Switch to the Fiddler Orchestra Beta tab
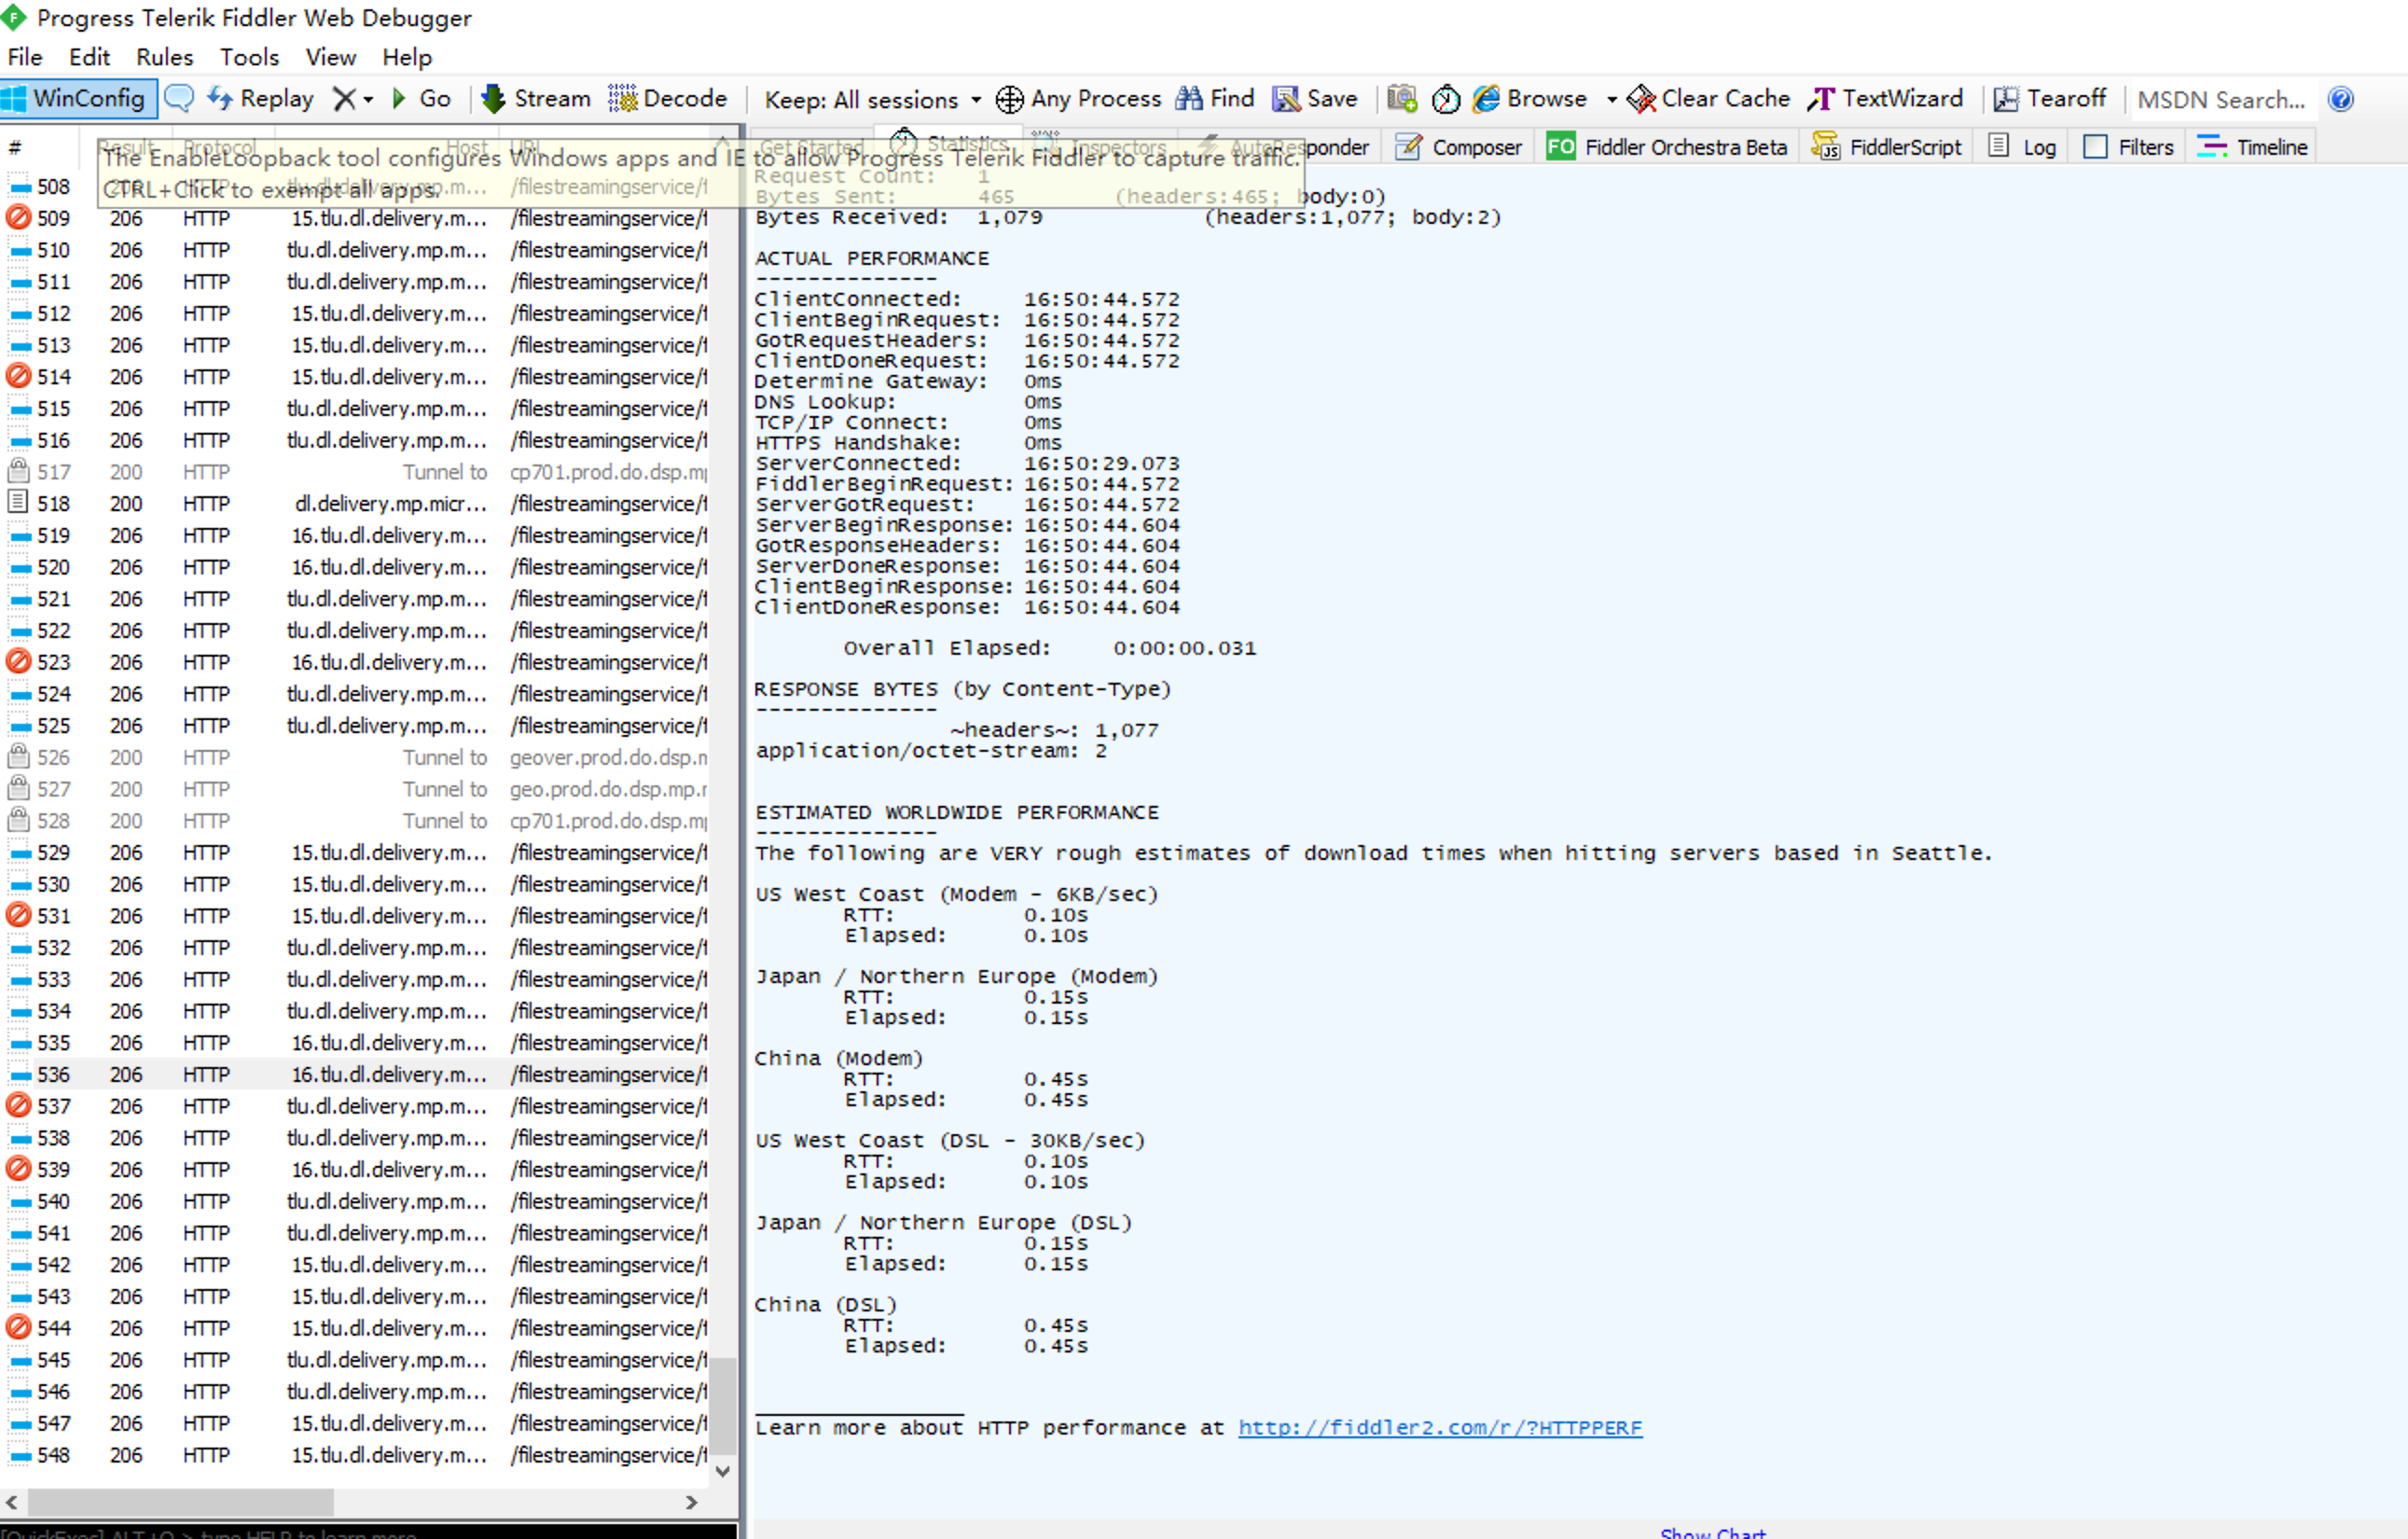The image size is (2408, 1539). point(1667,147)
